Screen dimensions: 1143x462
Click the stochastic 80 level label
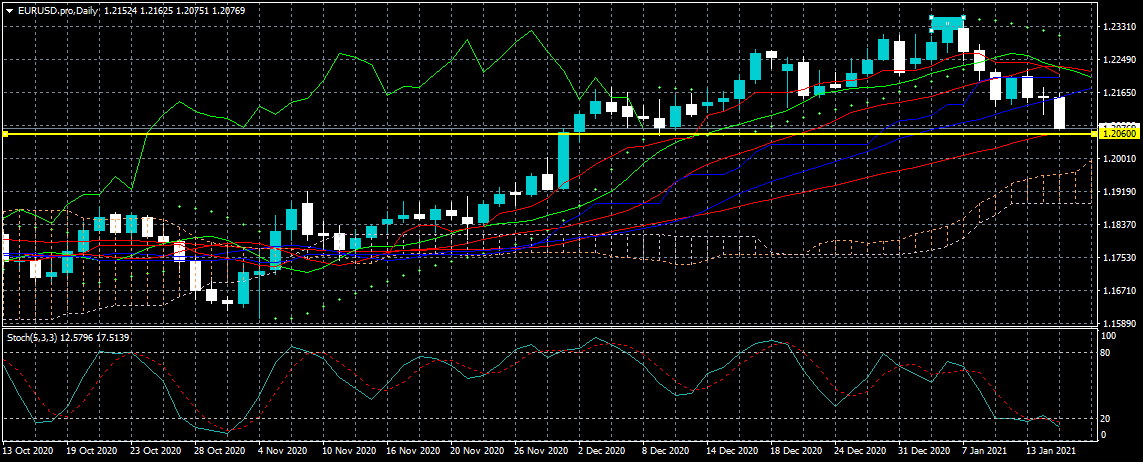click(x=1106, y=352)
